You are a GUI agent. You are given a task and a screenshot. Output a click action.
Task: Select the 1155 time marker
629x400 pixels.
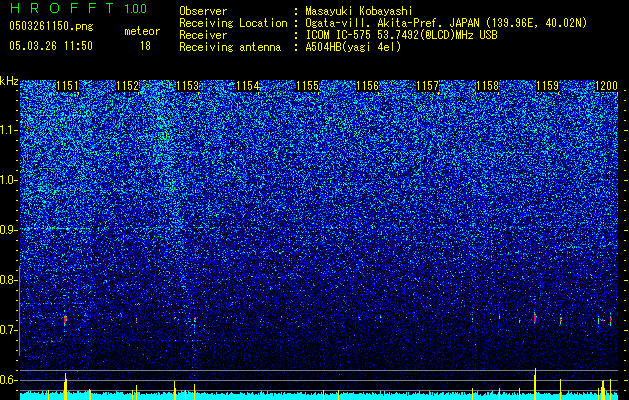(x=307, y=86)
